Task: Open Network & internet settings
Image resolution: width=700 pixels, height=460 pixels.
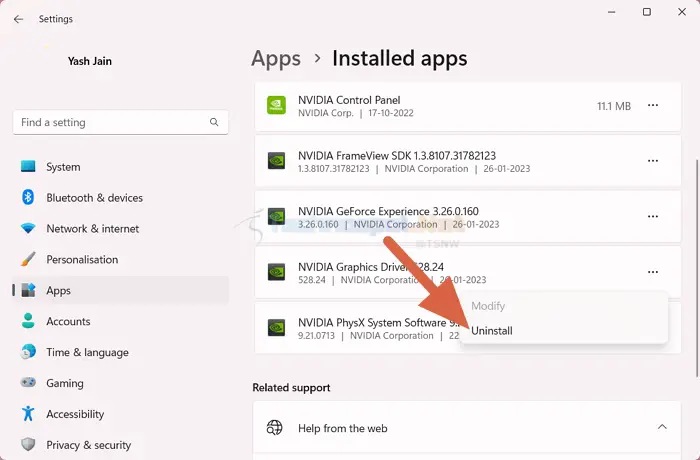Action: [121, 229]
